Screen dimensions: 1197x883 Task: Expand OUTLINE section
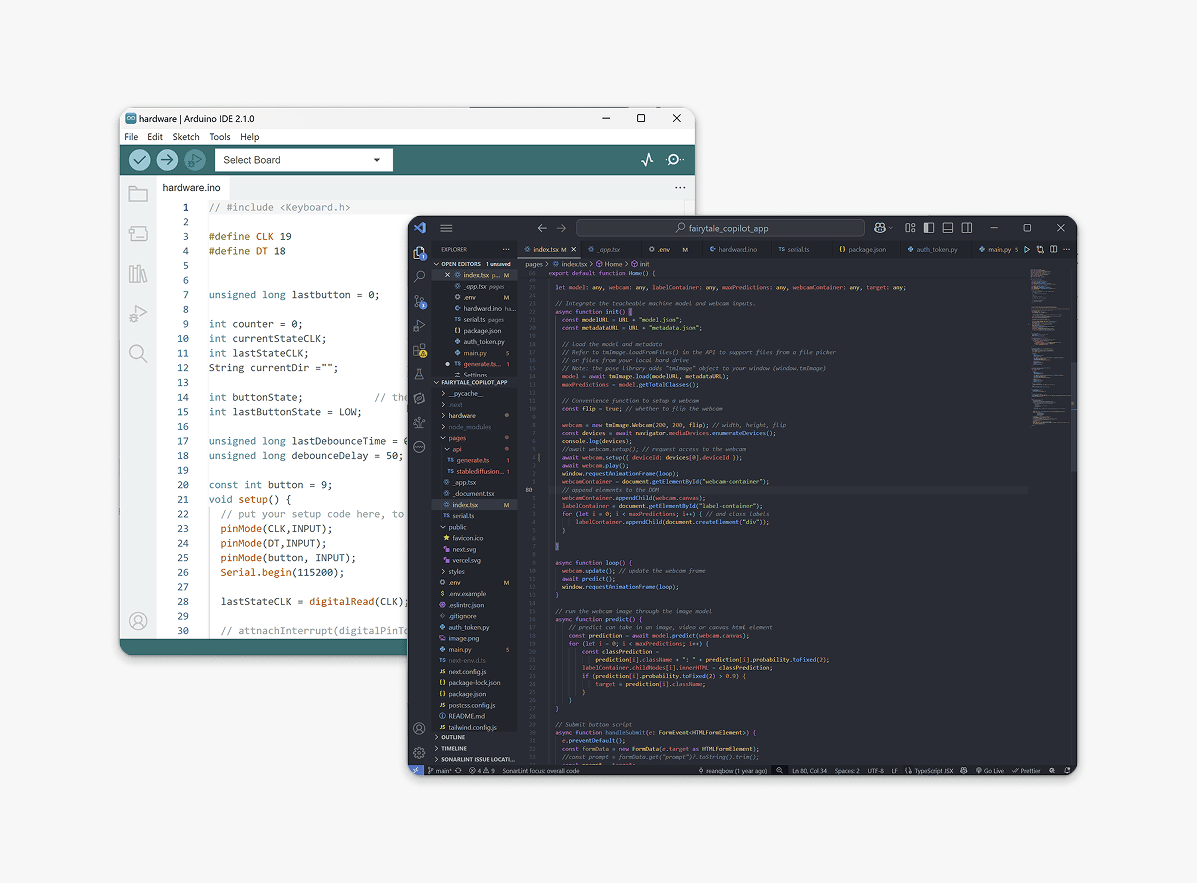475,737
